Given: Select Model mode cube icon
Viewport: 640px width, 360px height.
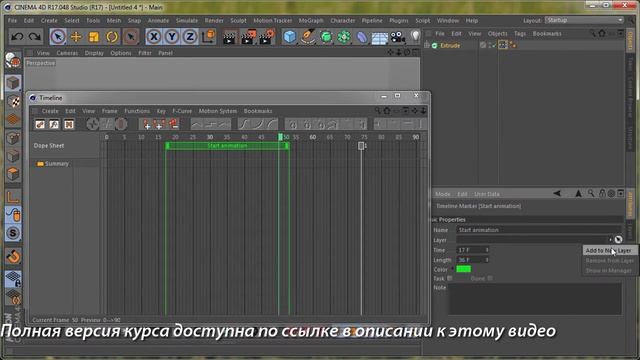Looking at the screenshot, I should tap(13, 83).
